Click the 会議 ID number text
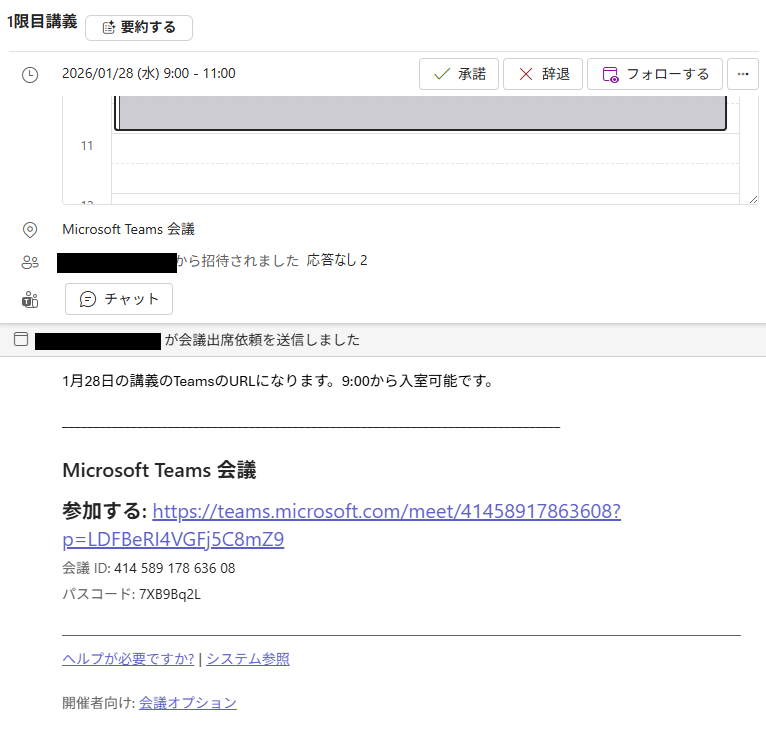766x750 pixels. pyautogui.click(x=175, y=568)
